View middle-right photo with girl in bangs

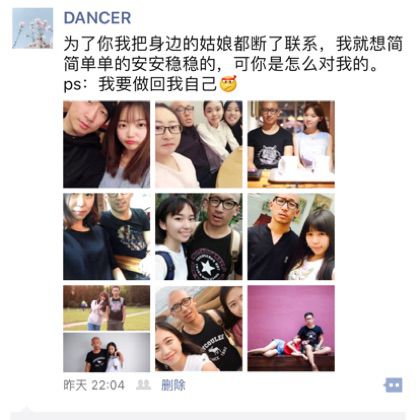(291, 236)
